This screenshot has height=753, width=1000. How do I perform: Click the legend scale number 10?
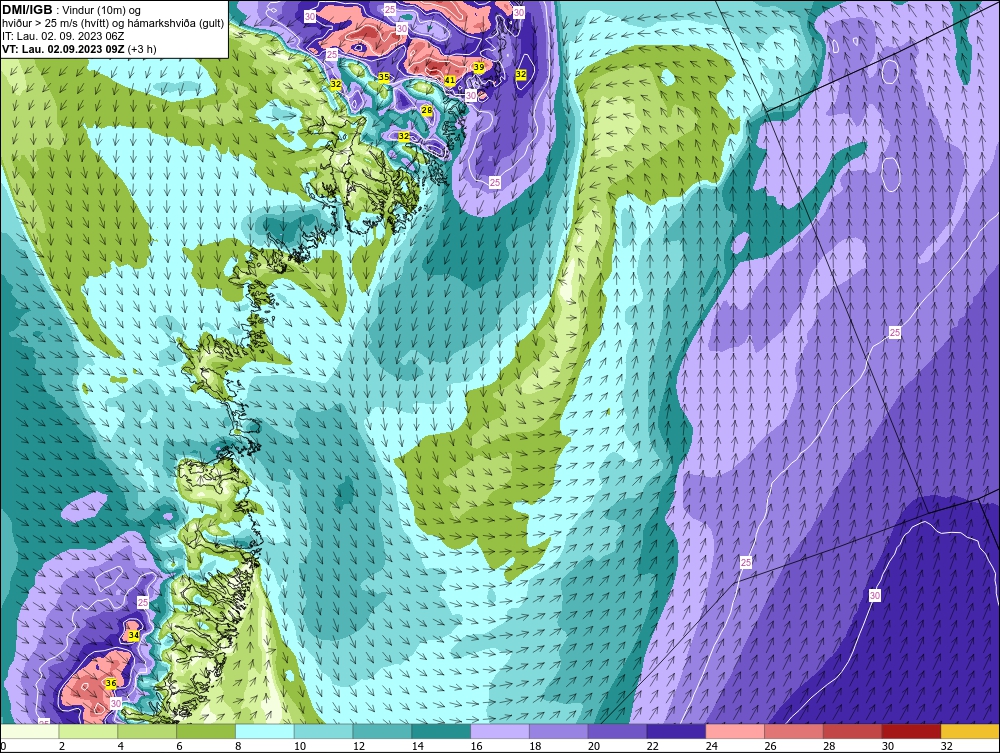tap(300, 746)
